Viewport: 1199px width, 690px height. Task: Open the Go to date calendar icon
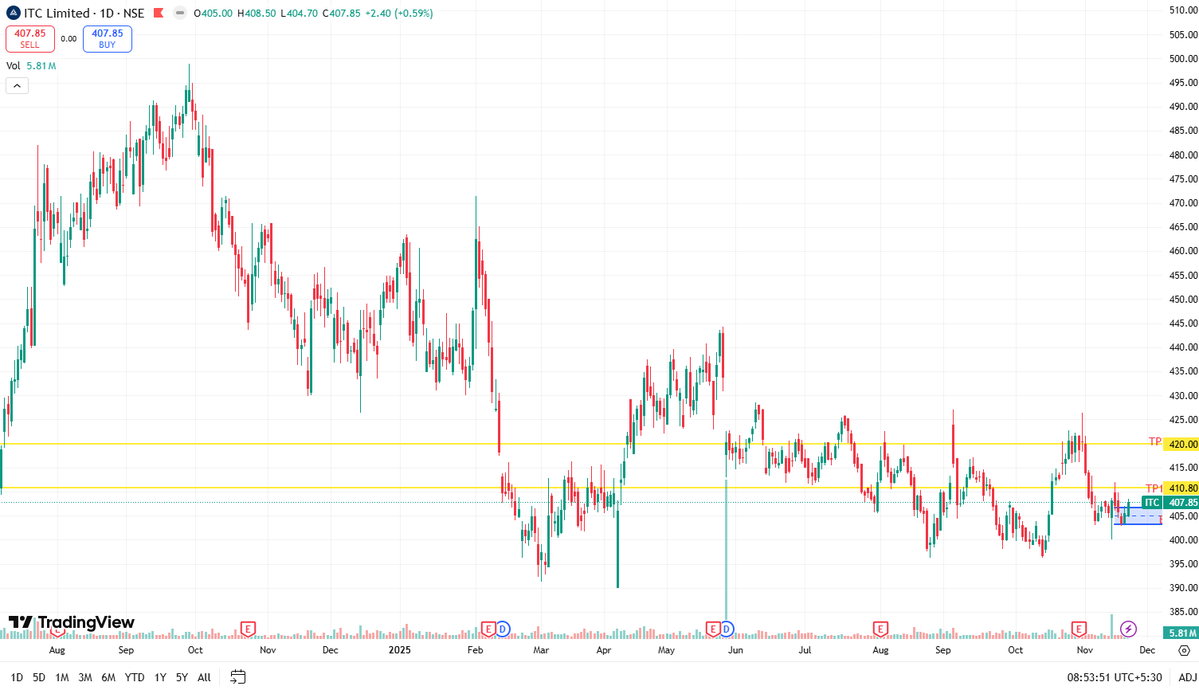tap(237, 677)
